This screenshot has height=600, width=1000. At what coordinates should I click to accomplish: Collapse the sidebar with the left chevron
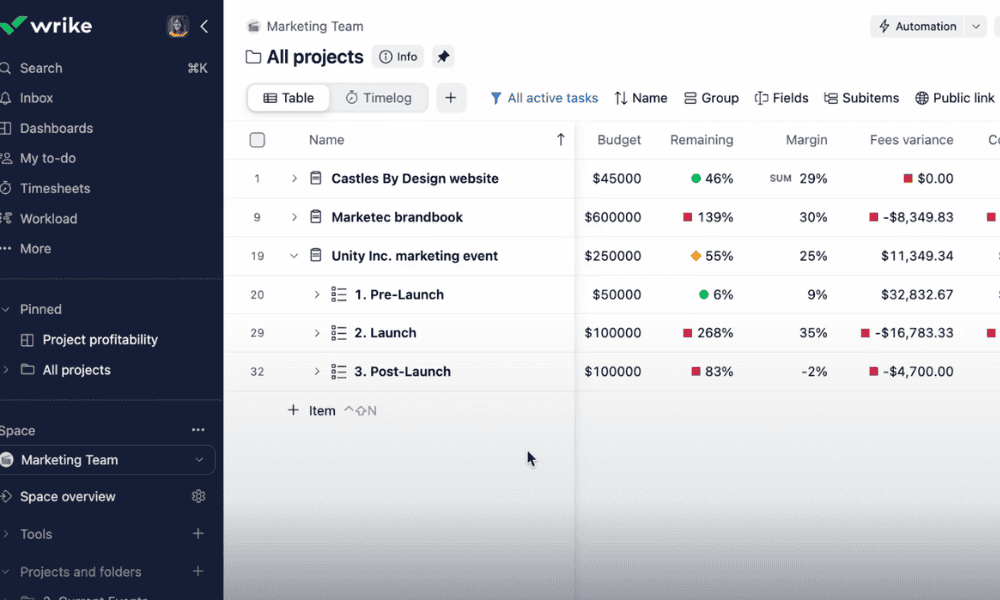point(205,27)
